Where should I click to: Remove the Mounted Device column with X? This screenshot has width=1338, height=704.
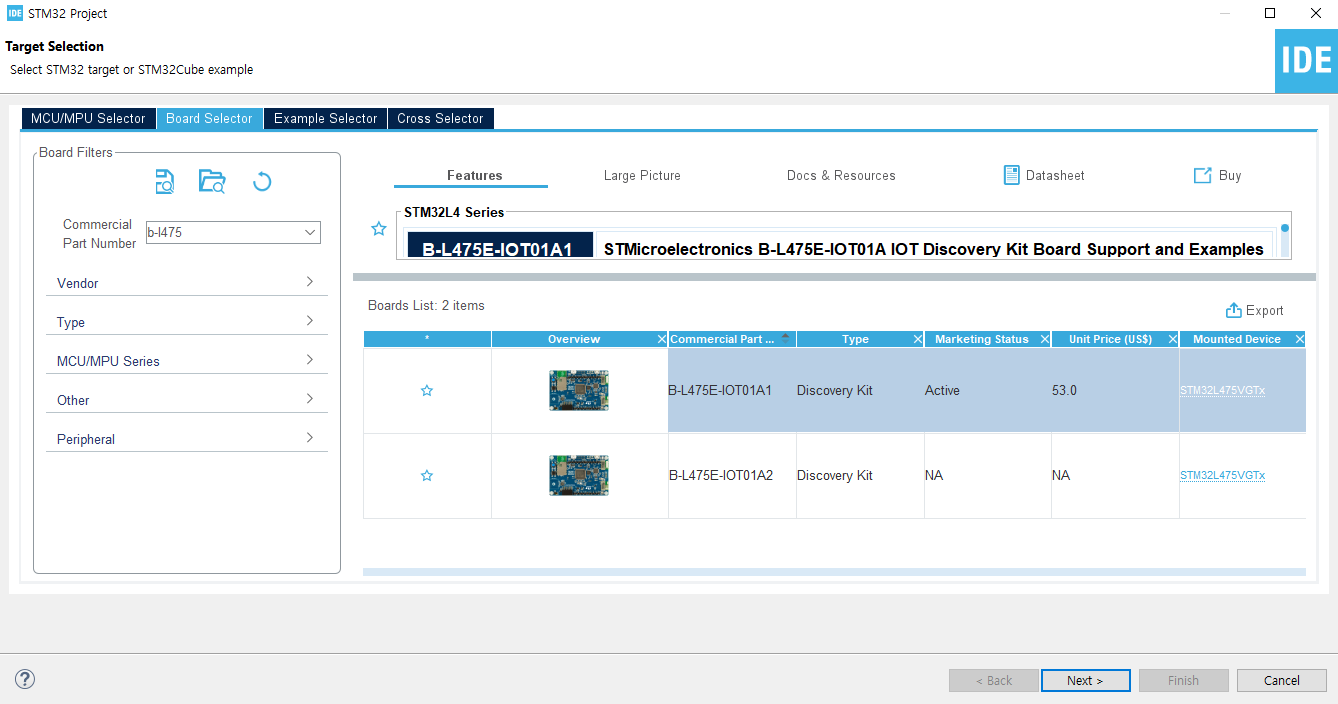point(1300,339)
